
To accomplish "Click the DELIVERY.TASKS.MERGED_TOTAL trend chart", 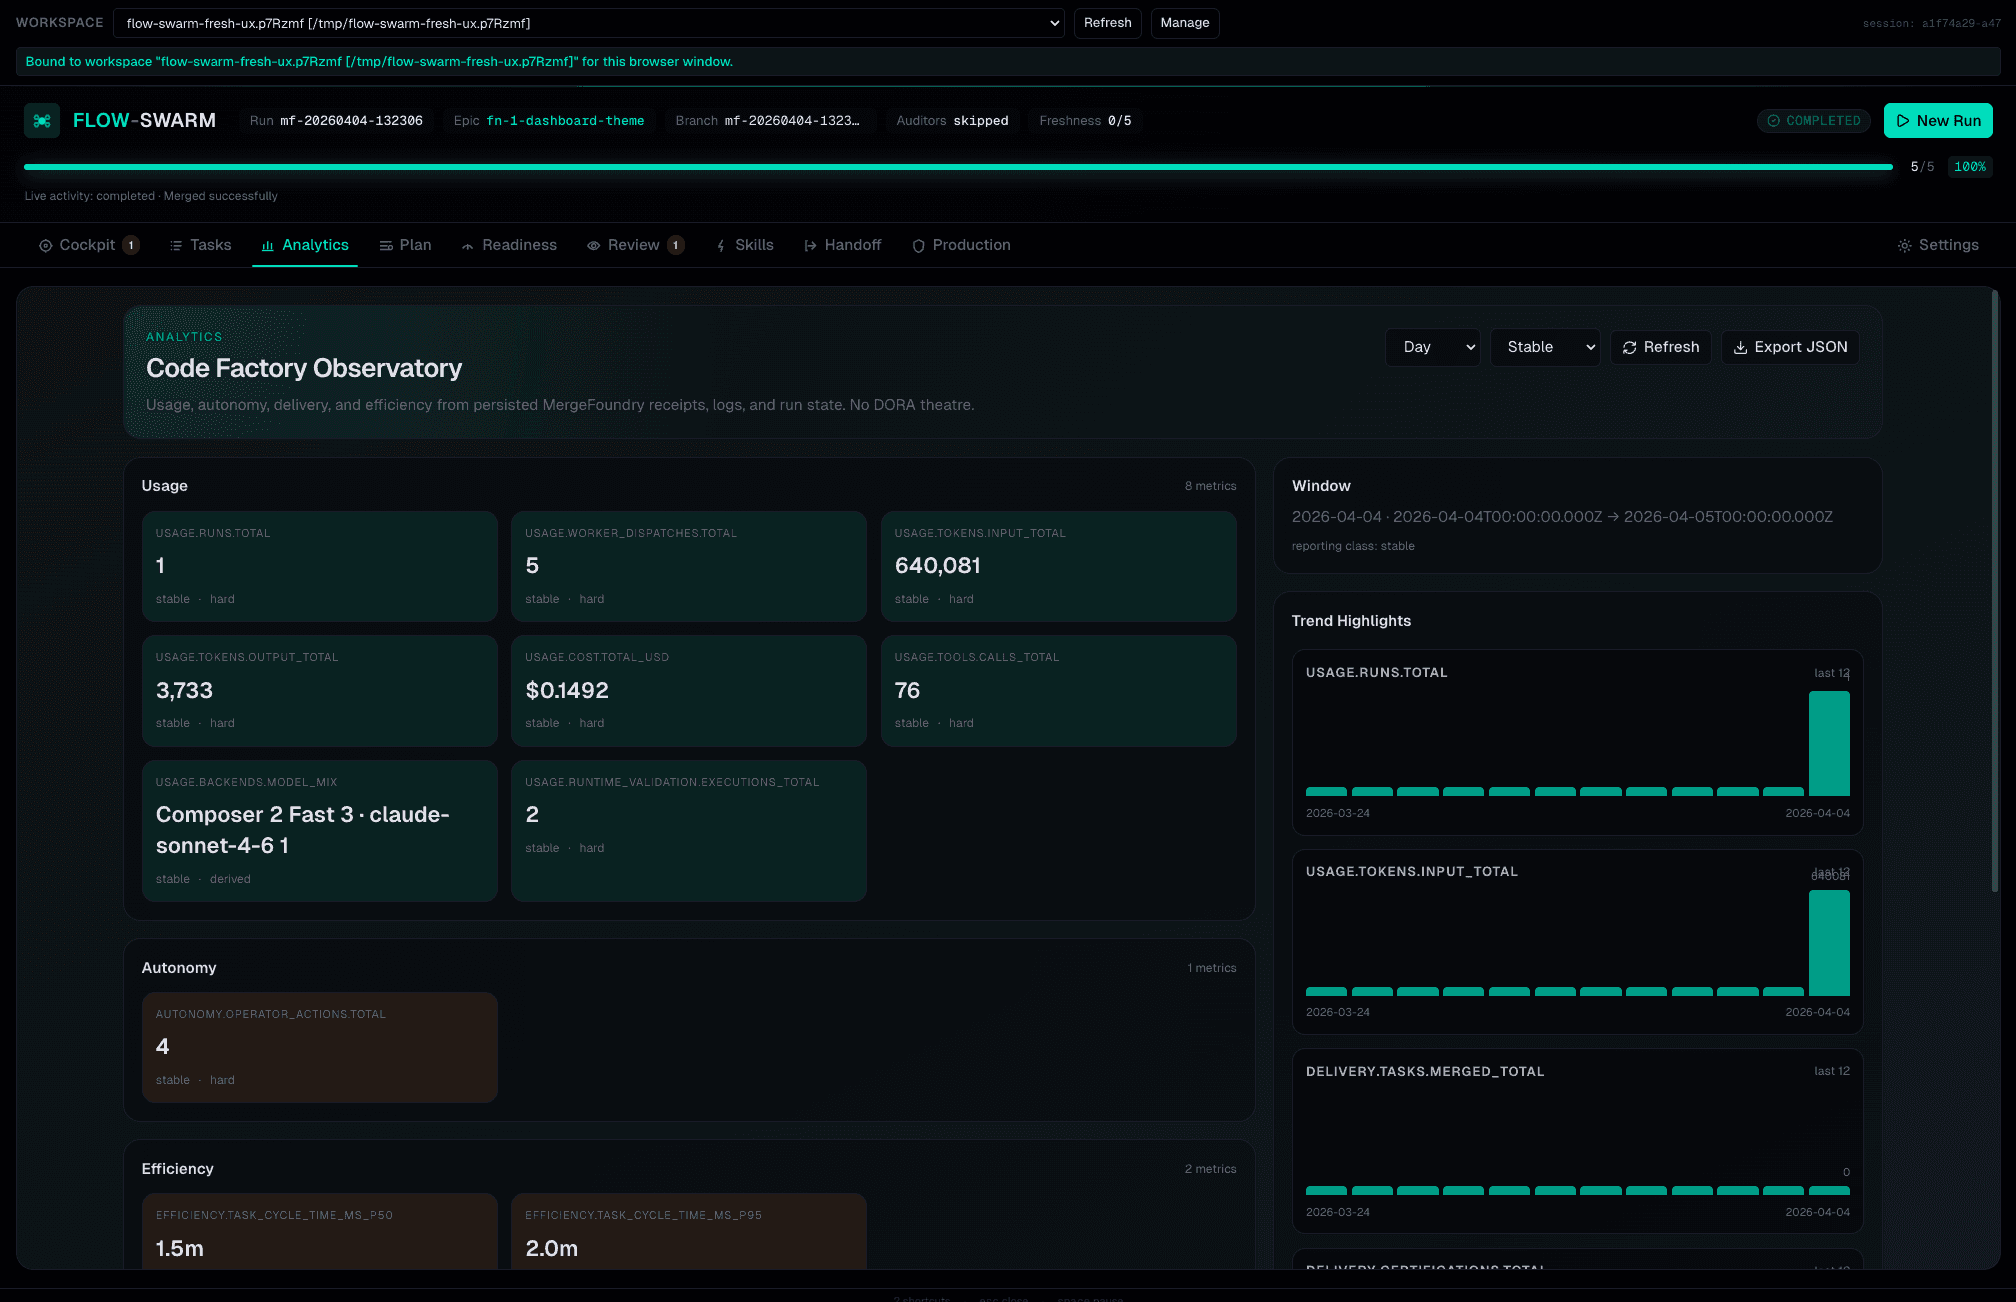I will pyautogui.click(x=1577, y=1141).
